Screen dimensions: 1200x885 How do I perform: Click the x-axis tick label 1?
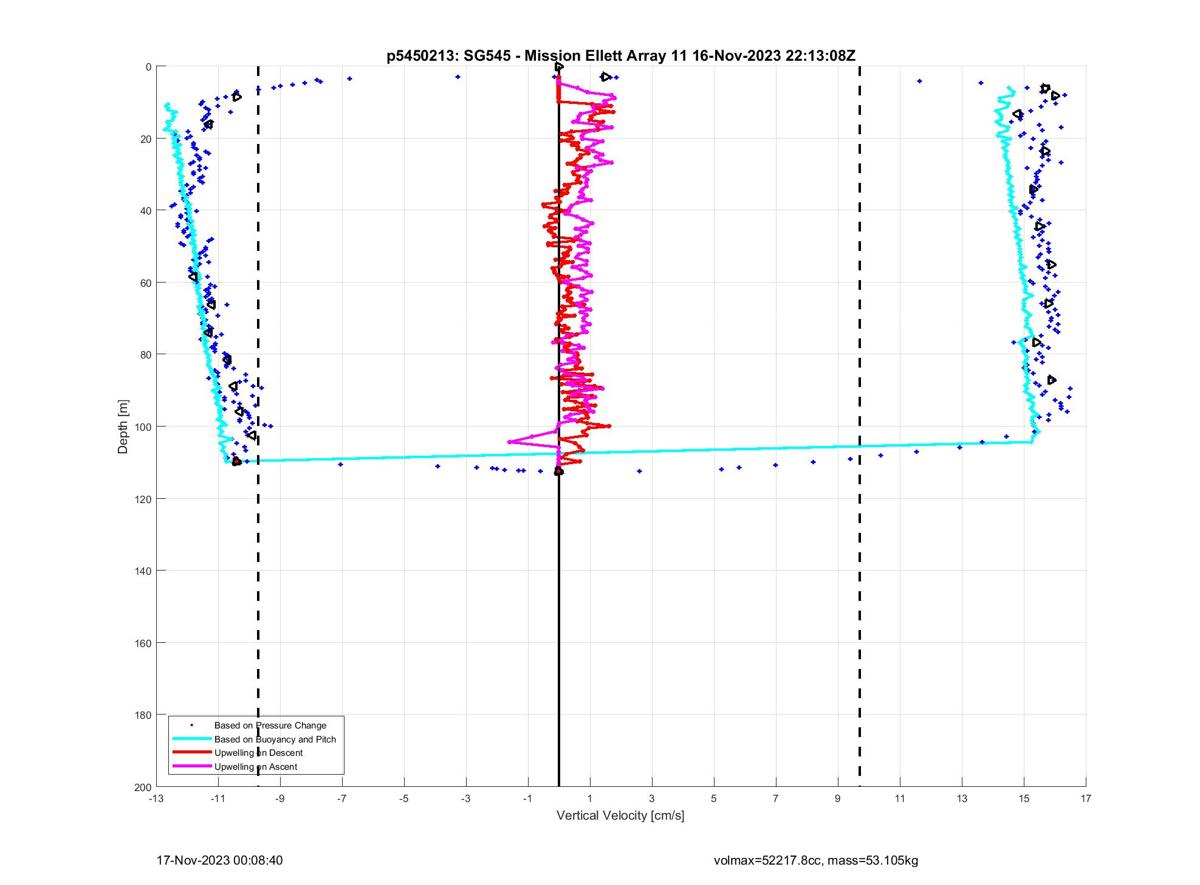[590, 798]
